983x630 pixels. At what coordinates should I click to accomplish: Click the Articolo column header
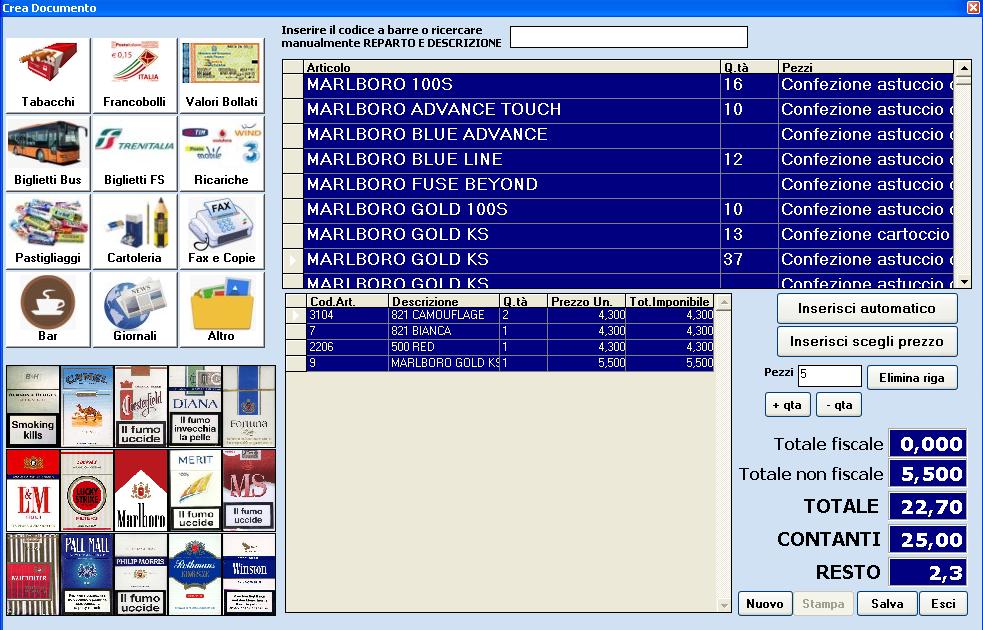[x=512, y=67]
